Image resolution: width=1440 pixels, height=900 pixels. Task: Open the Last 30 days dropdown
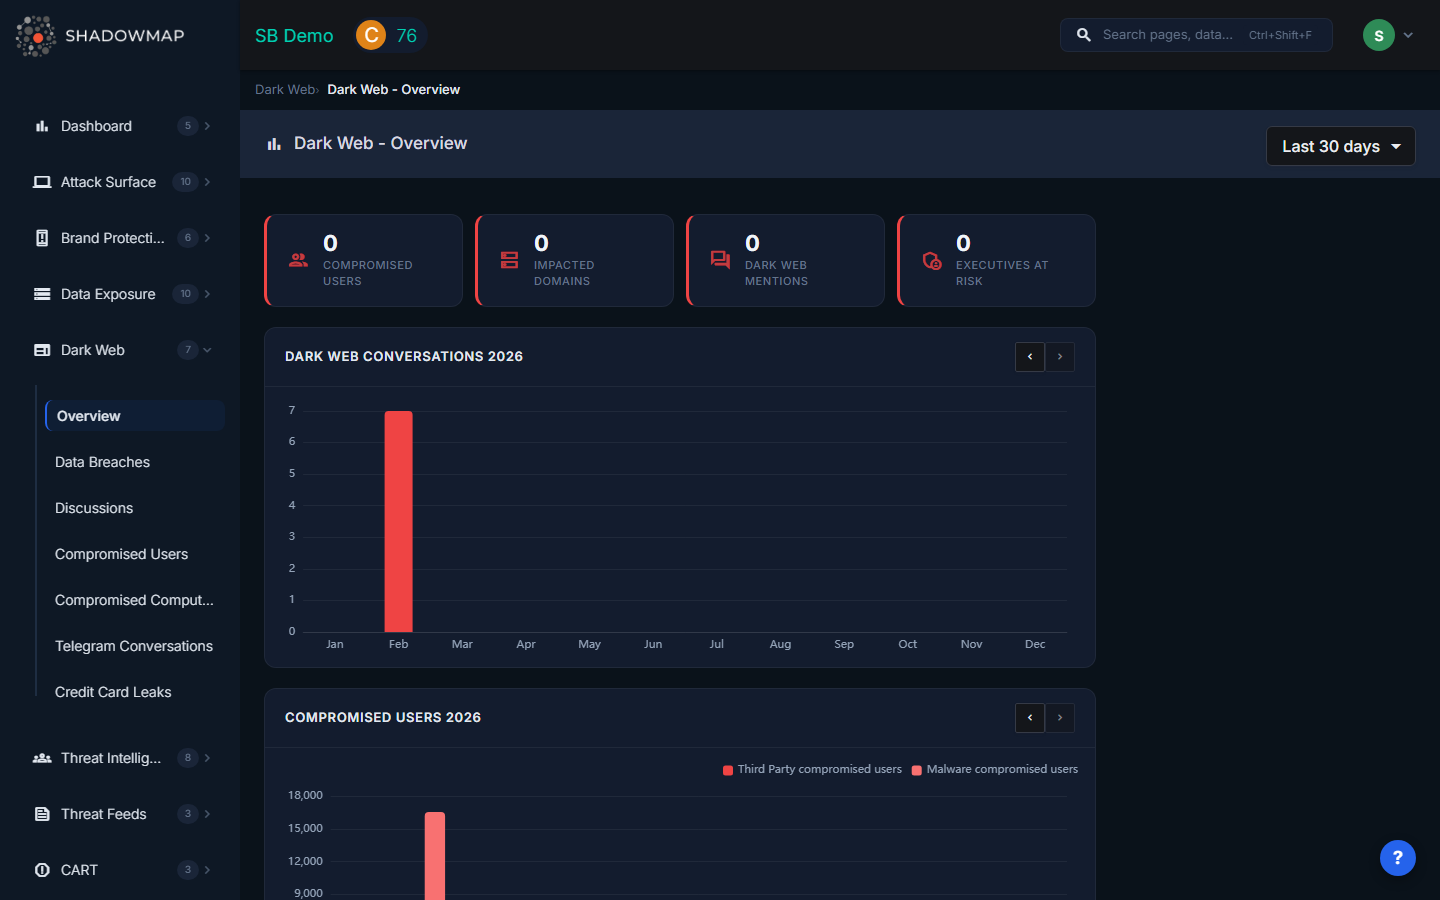(1340, 146)
